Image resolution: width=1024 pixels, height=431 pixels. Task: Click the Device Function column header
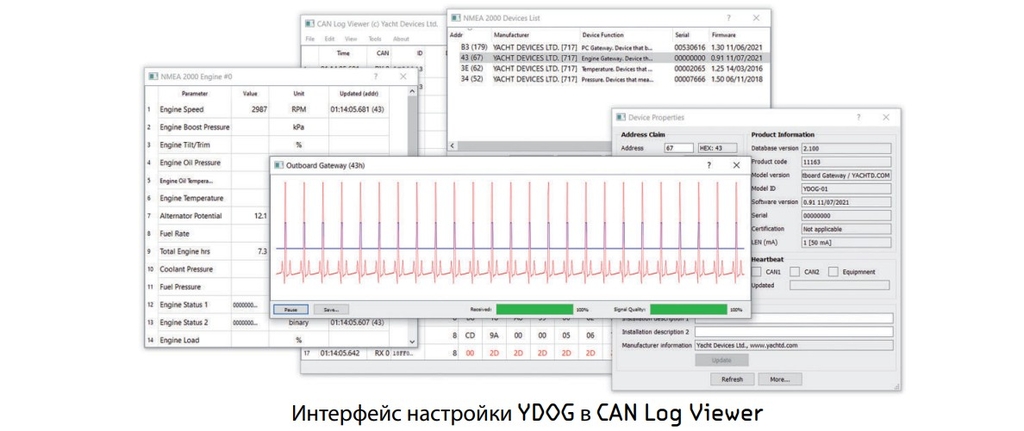point(603,35)
